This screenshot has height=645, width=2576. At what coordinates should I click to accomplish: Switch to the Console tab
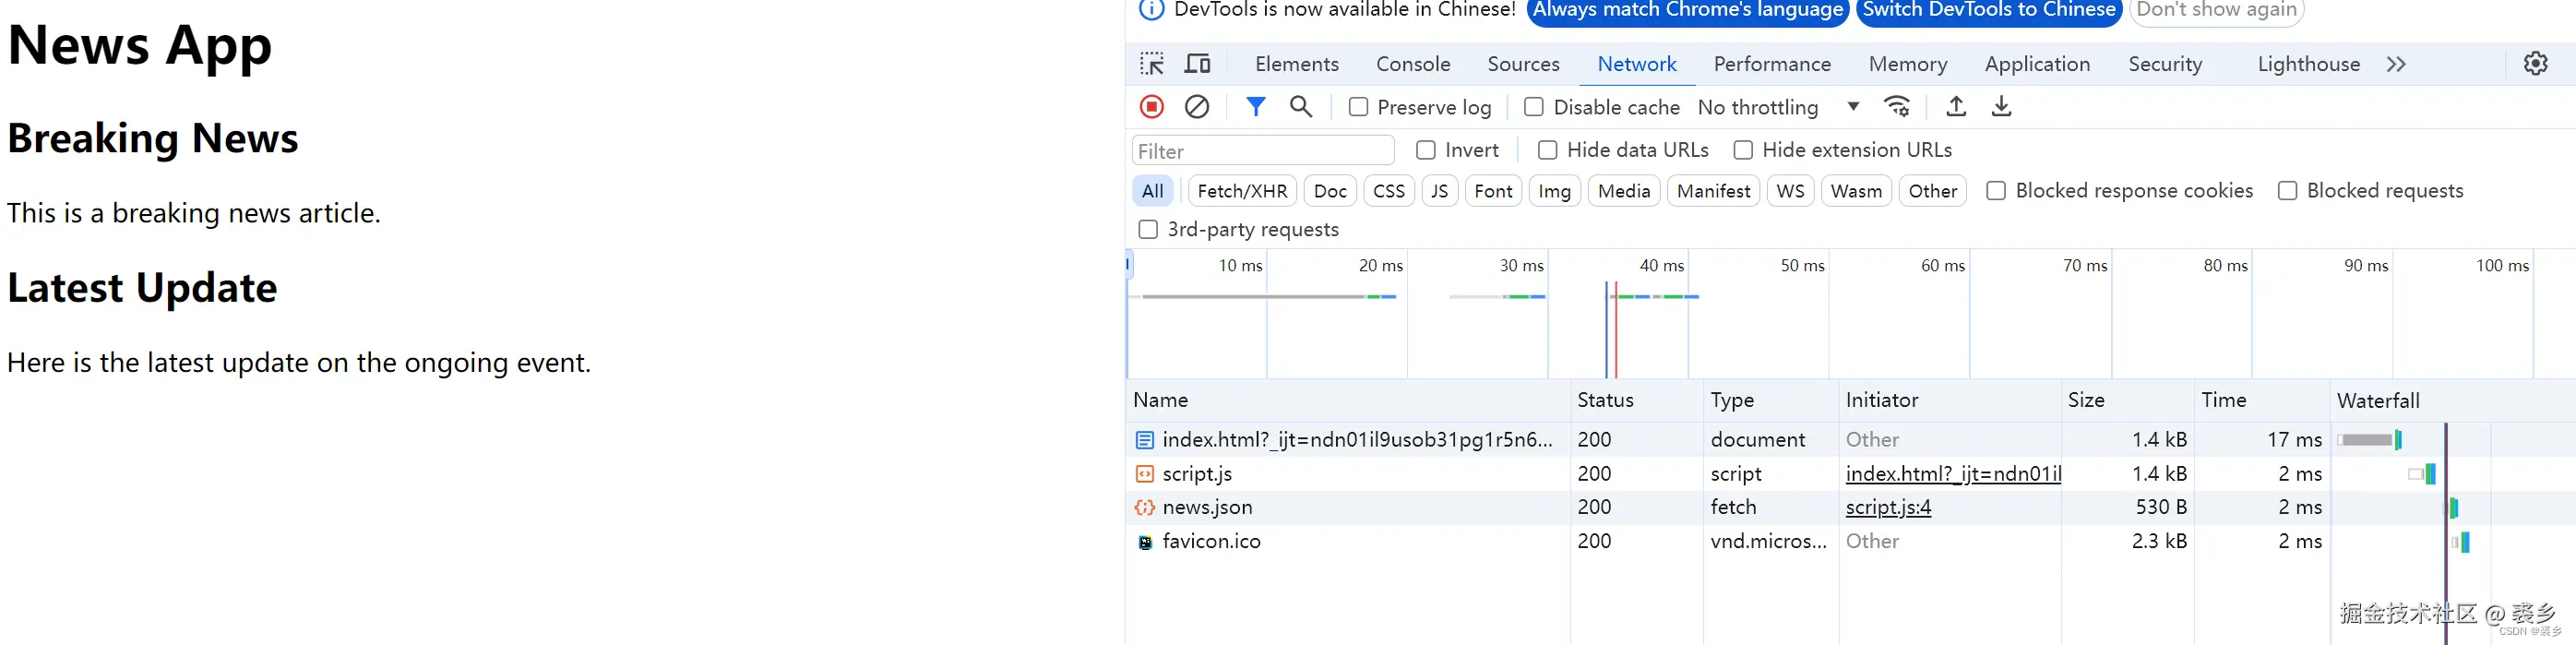[x=1413, y=64]
